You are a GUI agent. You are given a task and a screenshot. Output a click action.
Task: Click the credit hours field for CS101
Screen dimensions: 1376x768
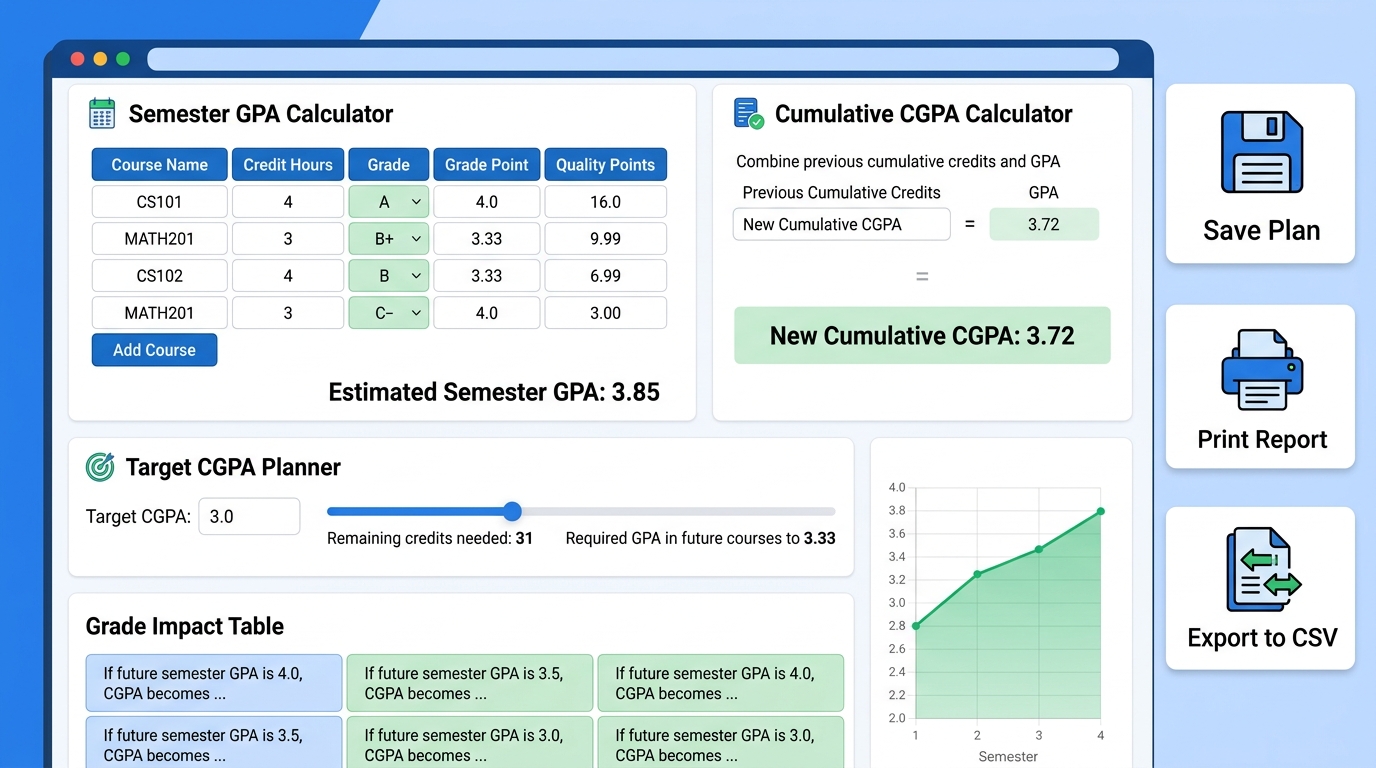pos(288,202)
